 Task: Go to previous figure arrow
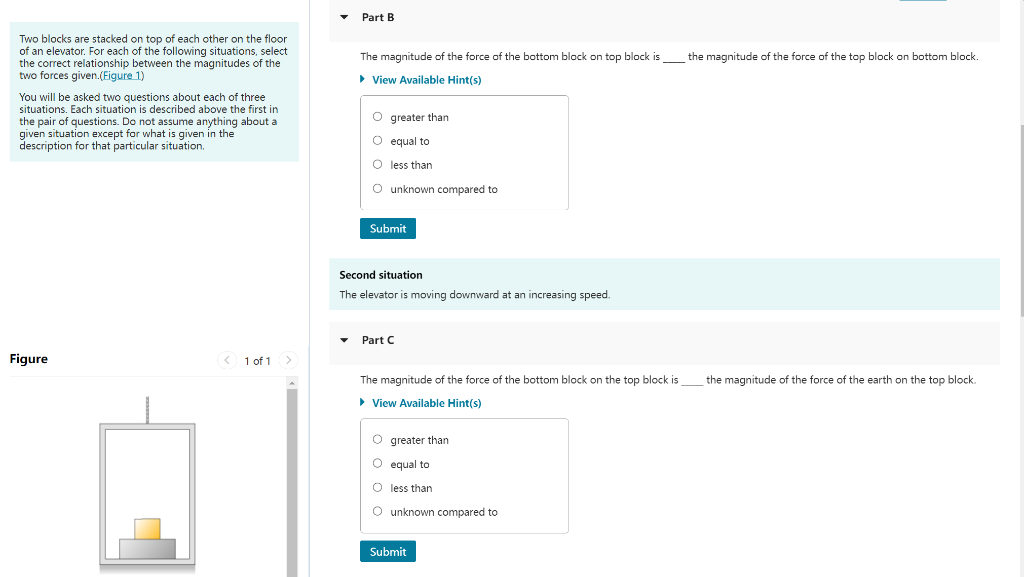227,360
